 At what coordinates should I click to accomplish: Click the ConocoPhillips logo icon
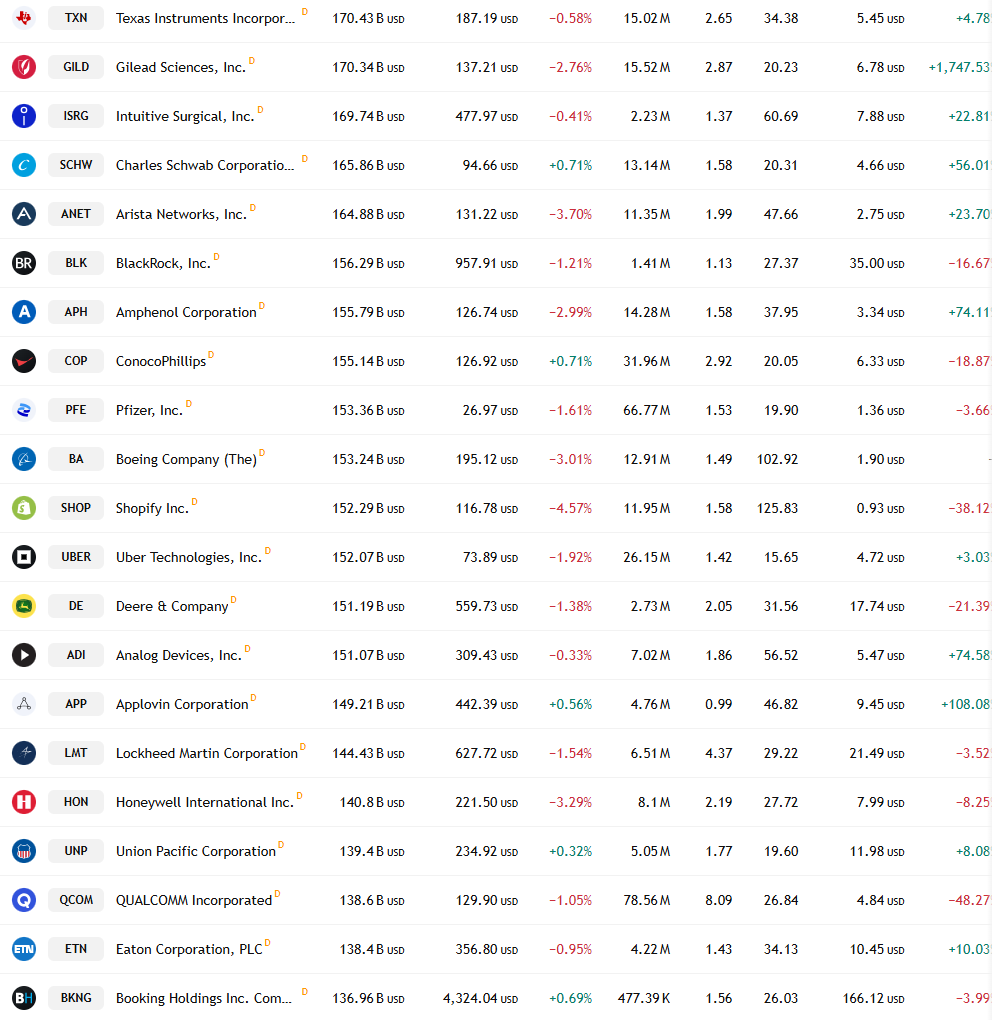click(24, 361)
